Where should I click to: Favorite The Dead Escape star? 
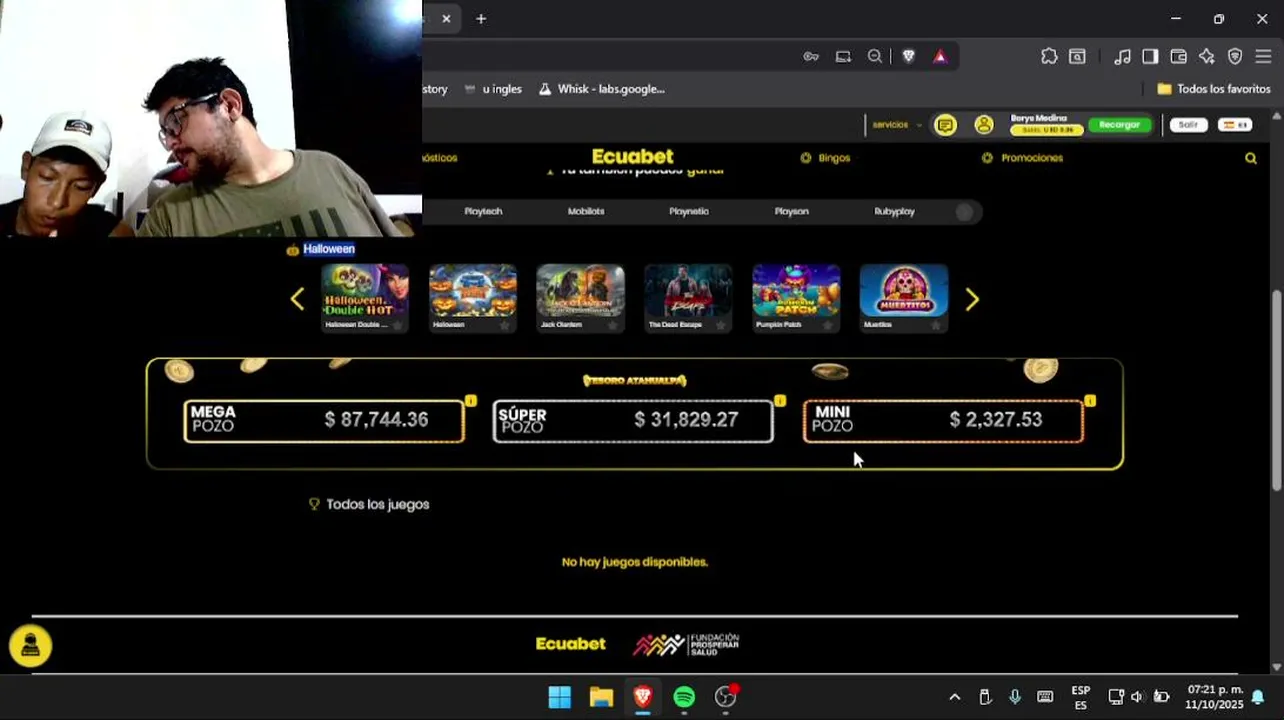pyautogui.click(x=720, y=325)
